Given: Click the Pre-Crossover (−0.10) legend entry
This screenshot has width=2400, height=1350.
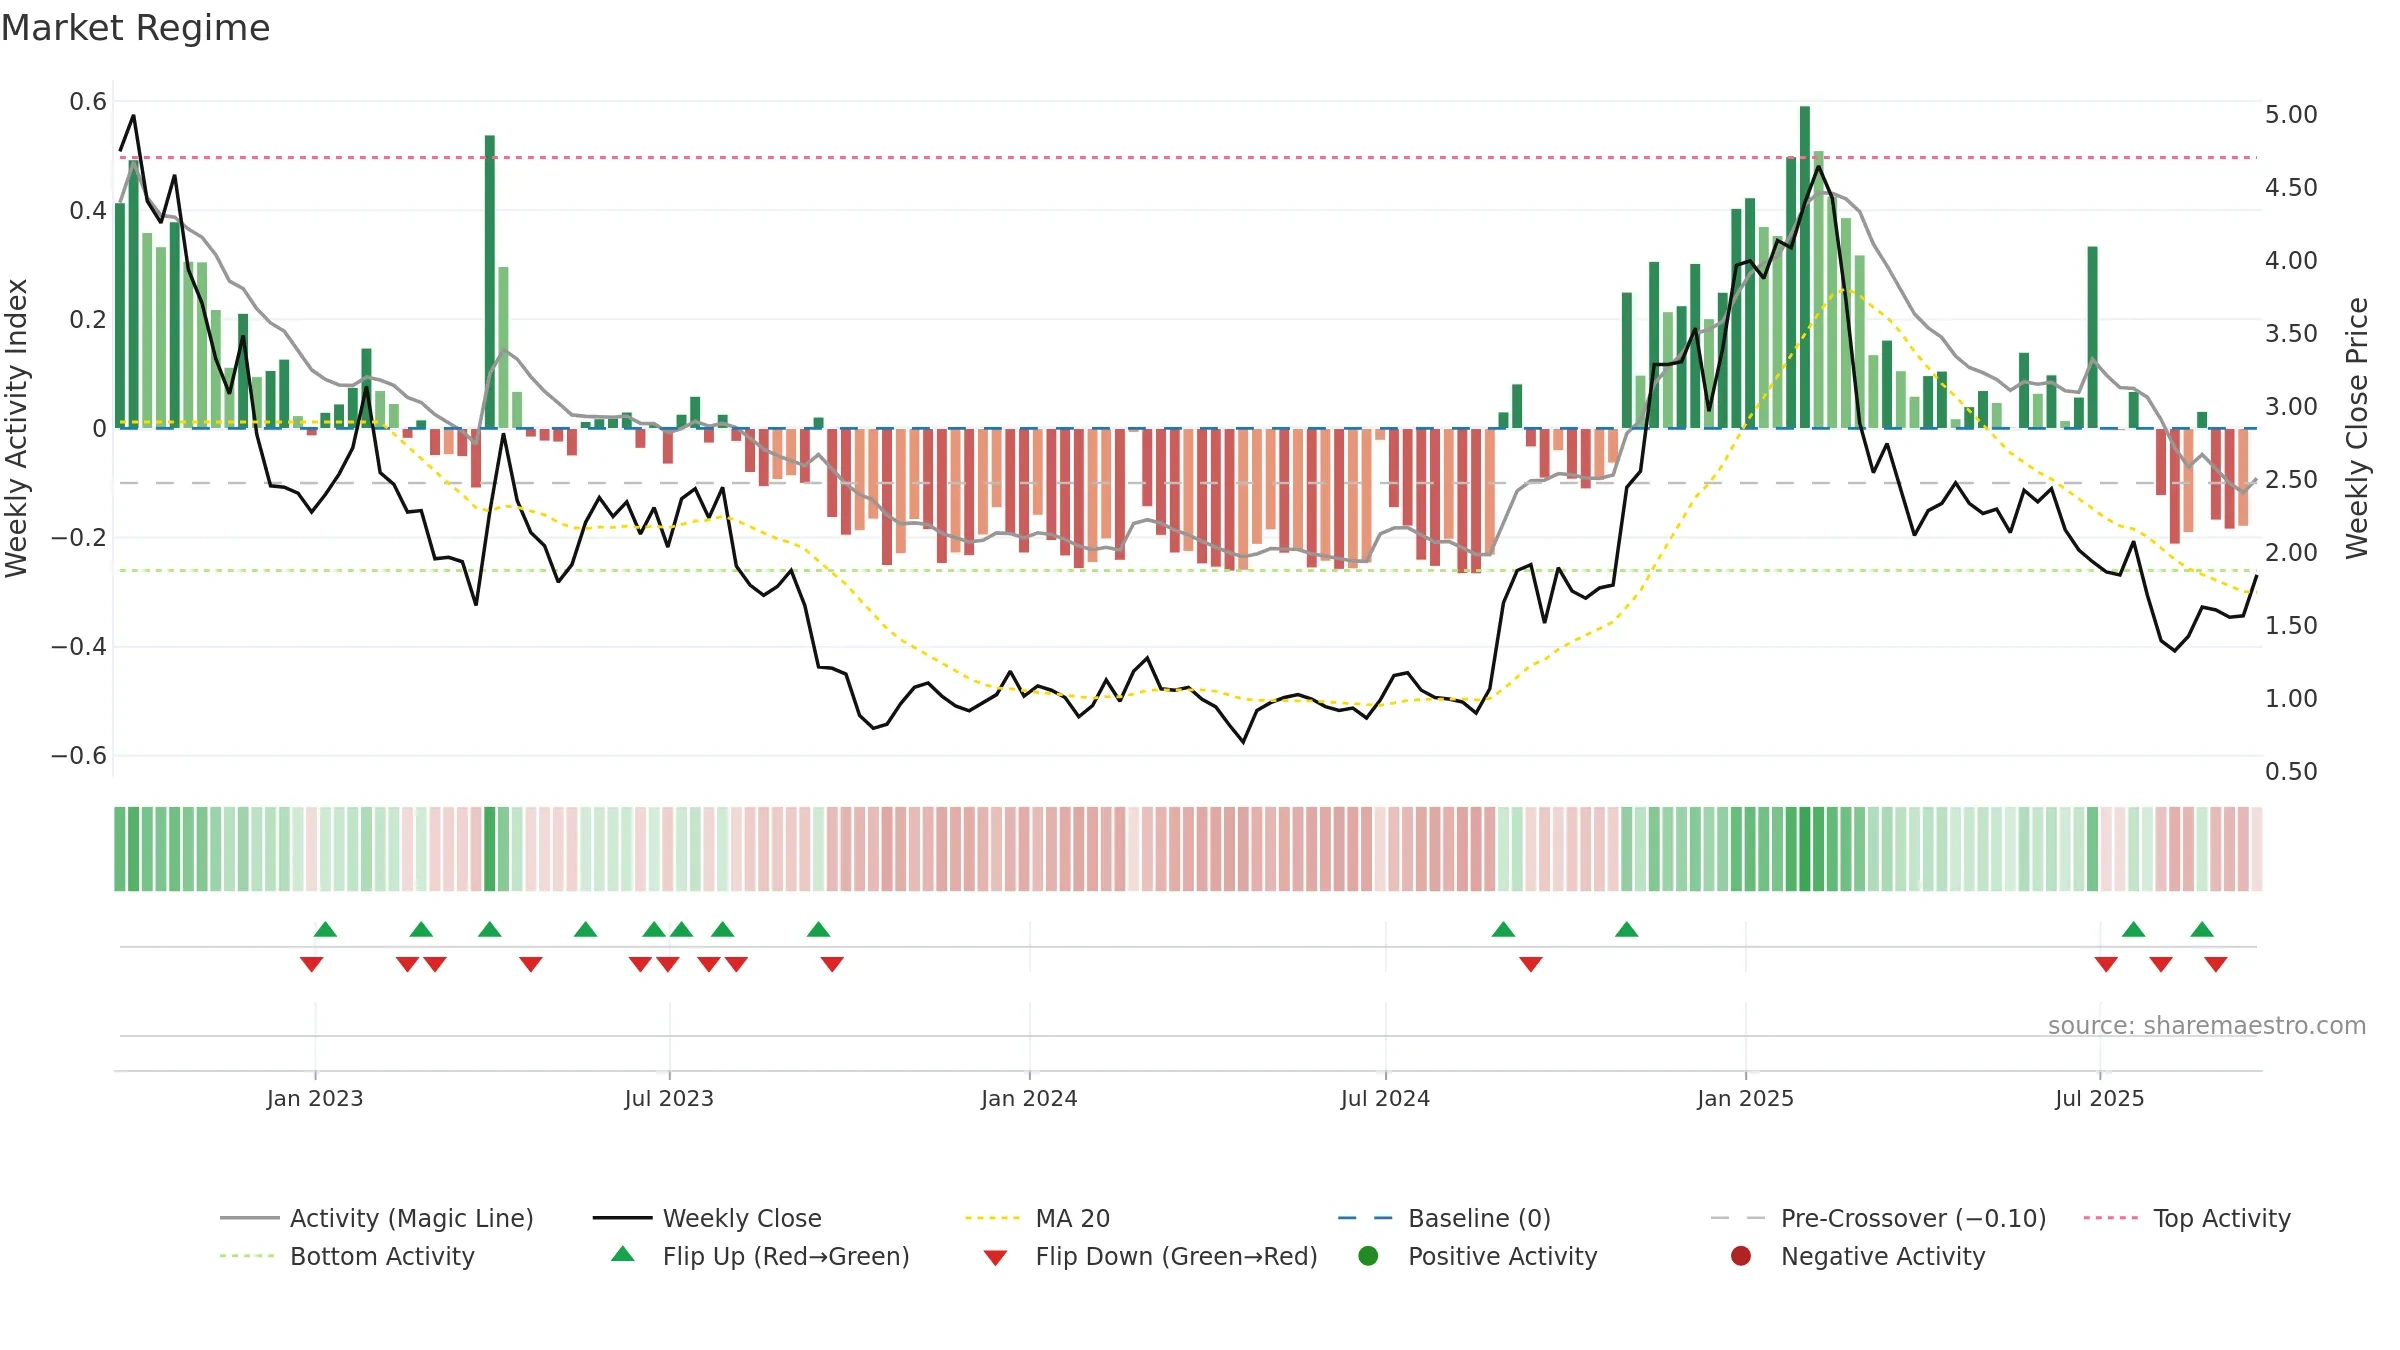Looking at the screenshot, I should (x=1878, y=1218).
